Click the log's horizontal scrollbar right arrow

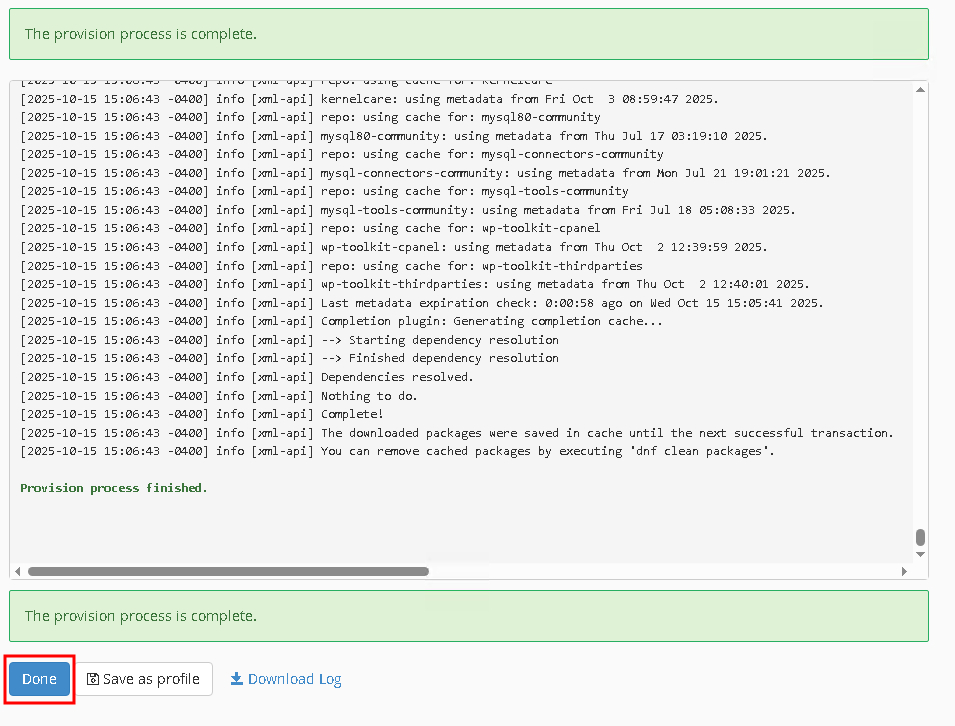coord(905,571)
